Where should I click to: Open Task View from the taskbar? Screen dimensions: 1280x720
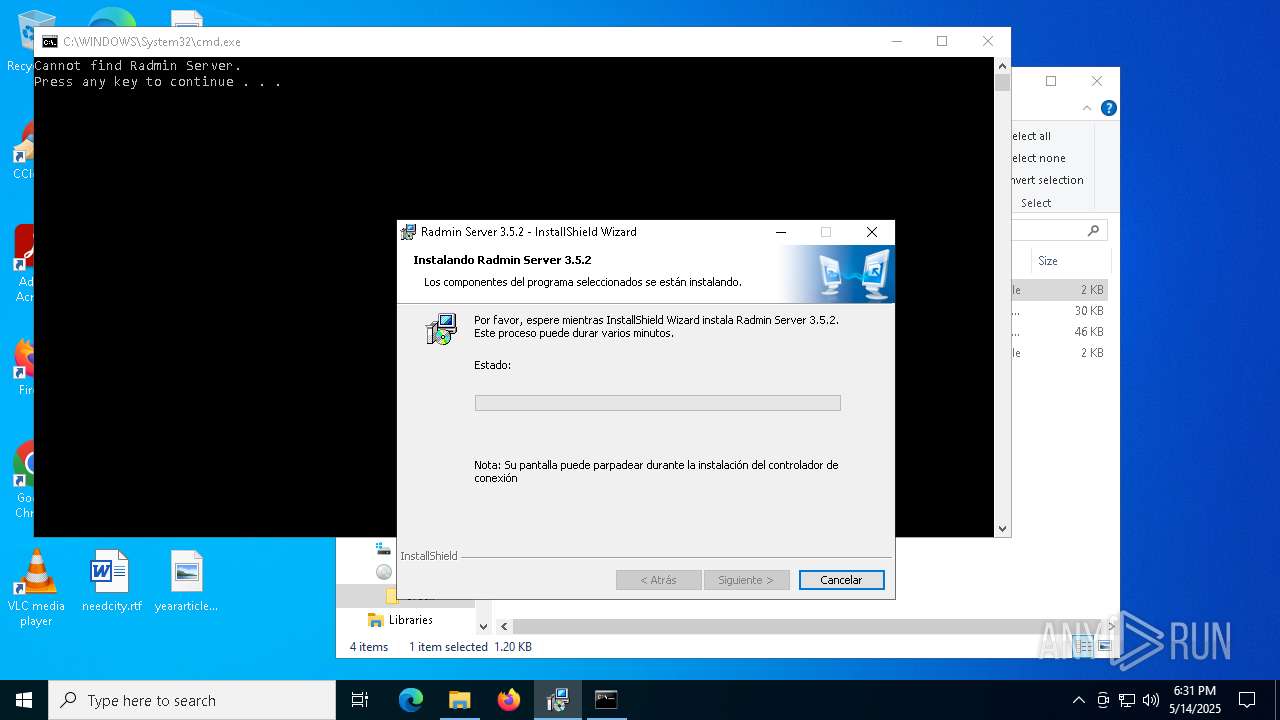tap(360, 700)
